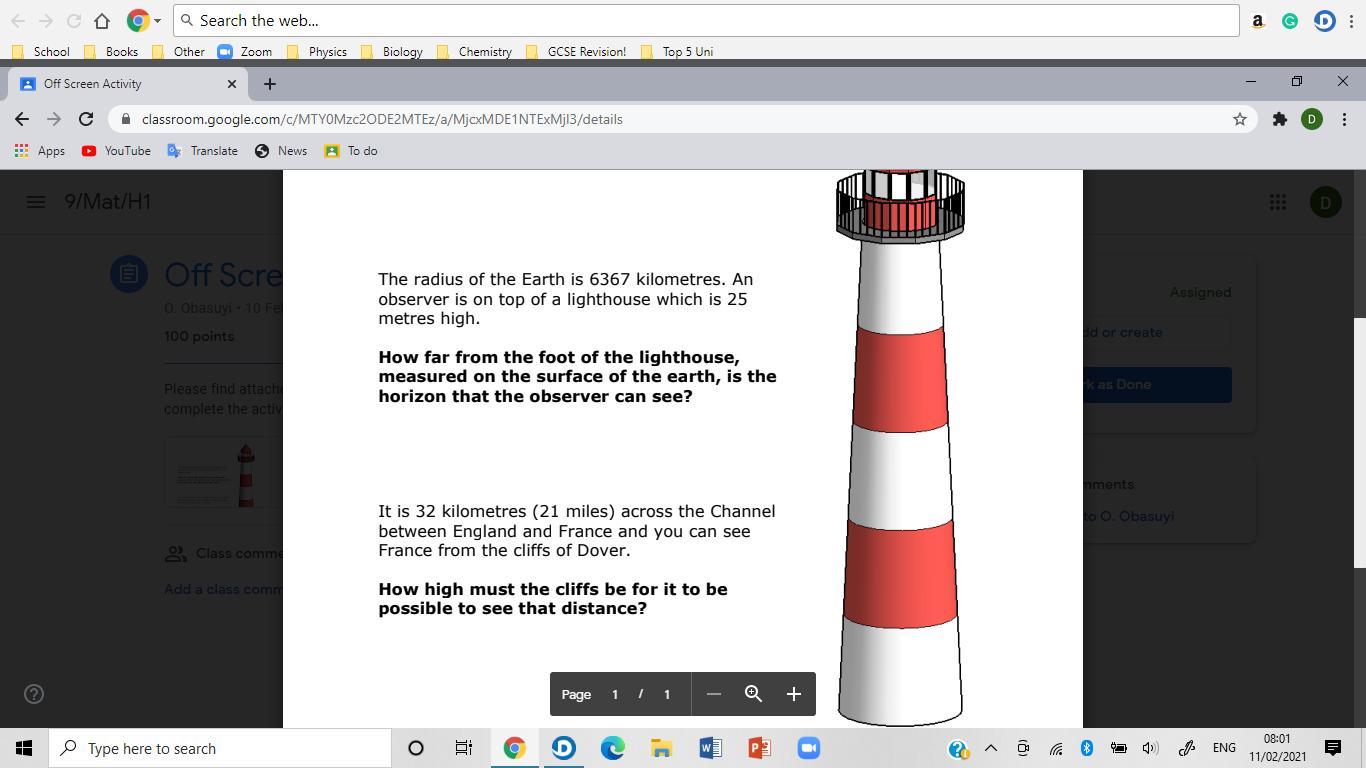This screenshot has height=768, width=1366.
Task: Expand the browser logo dropdown arrow
Action: [157, 21]
